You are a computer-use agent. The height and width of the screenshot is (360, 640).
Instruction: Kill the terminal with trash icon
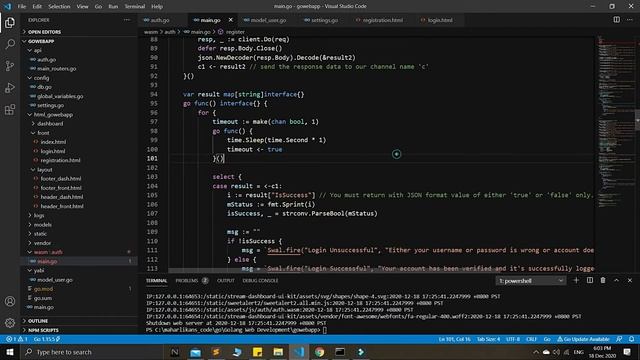603,280
